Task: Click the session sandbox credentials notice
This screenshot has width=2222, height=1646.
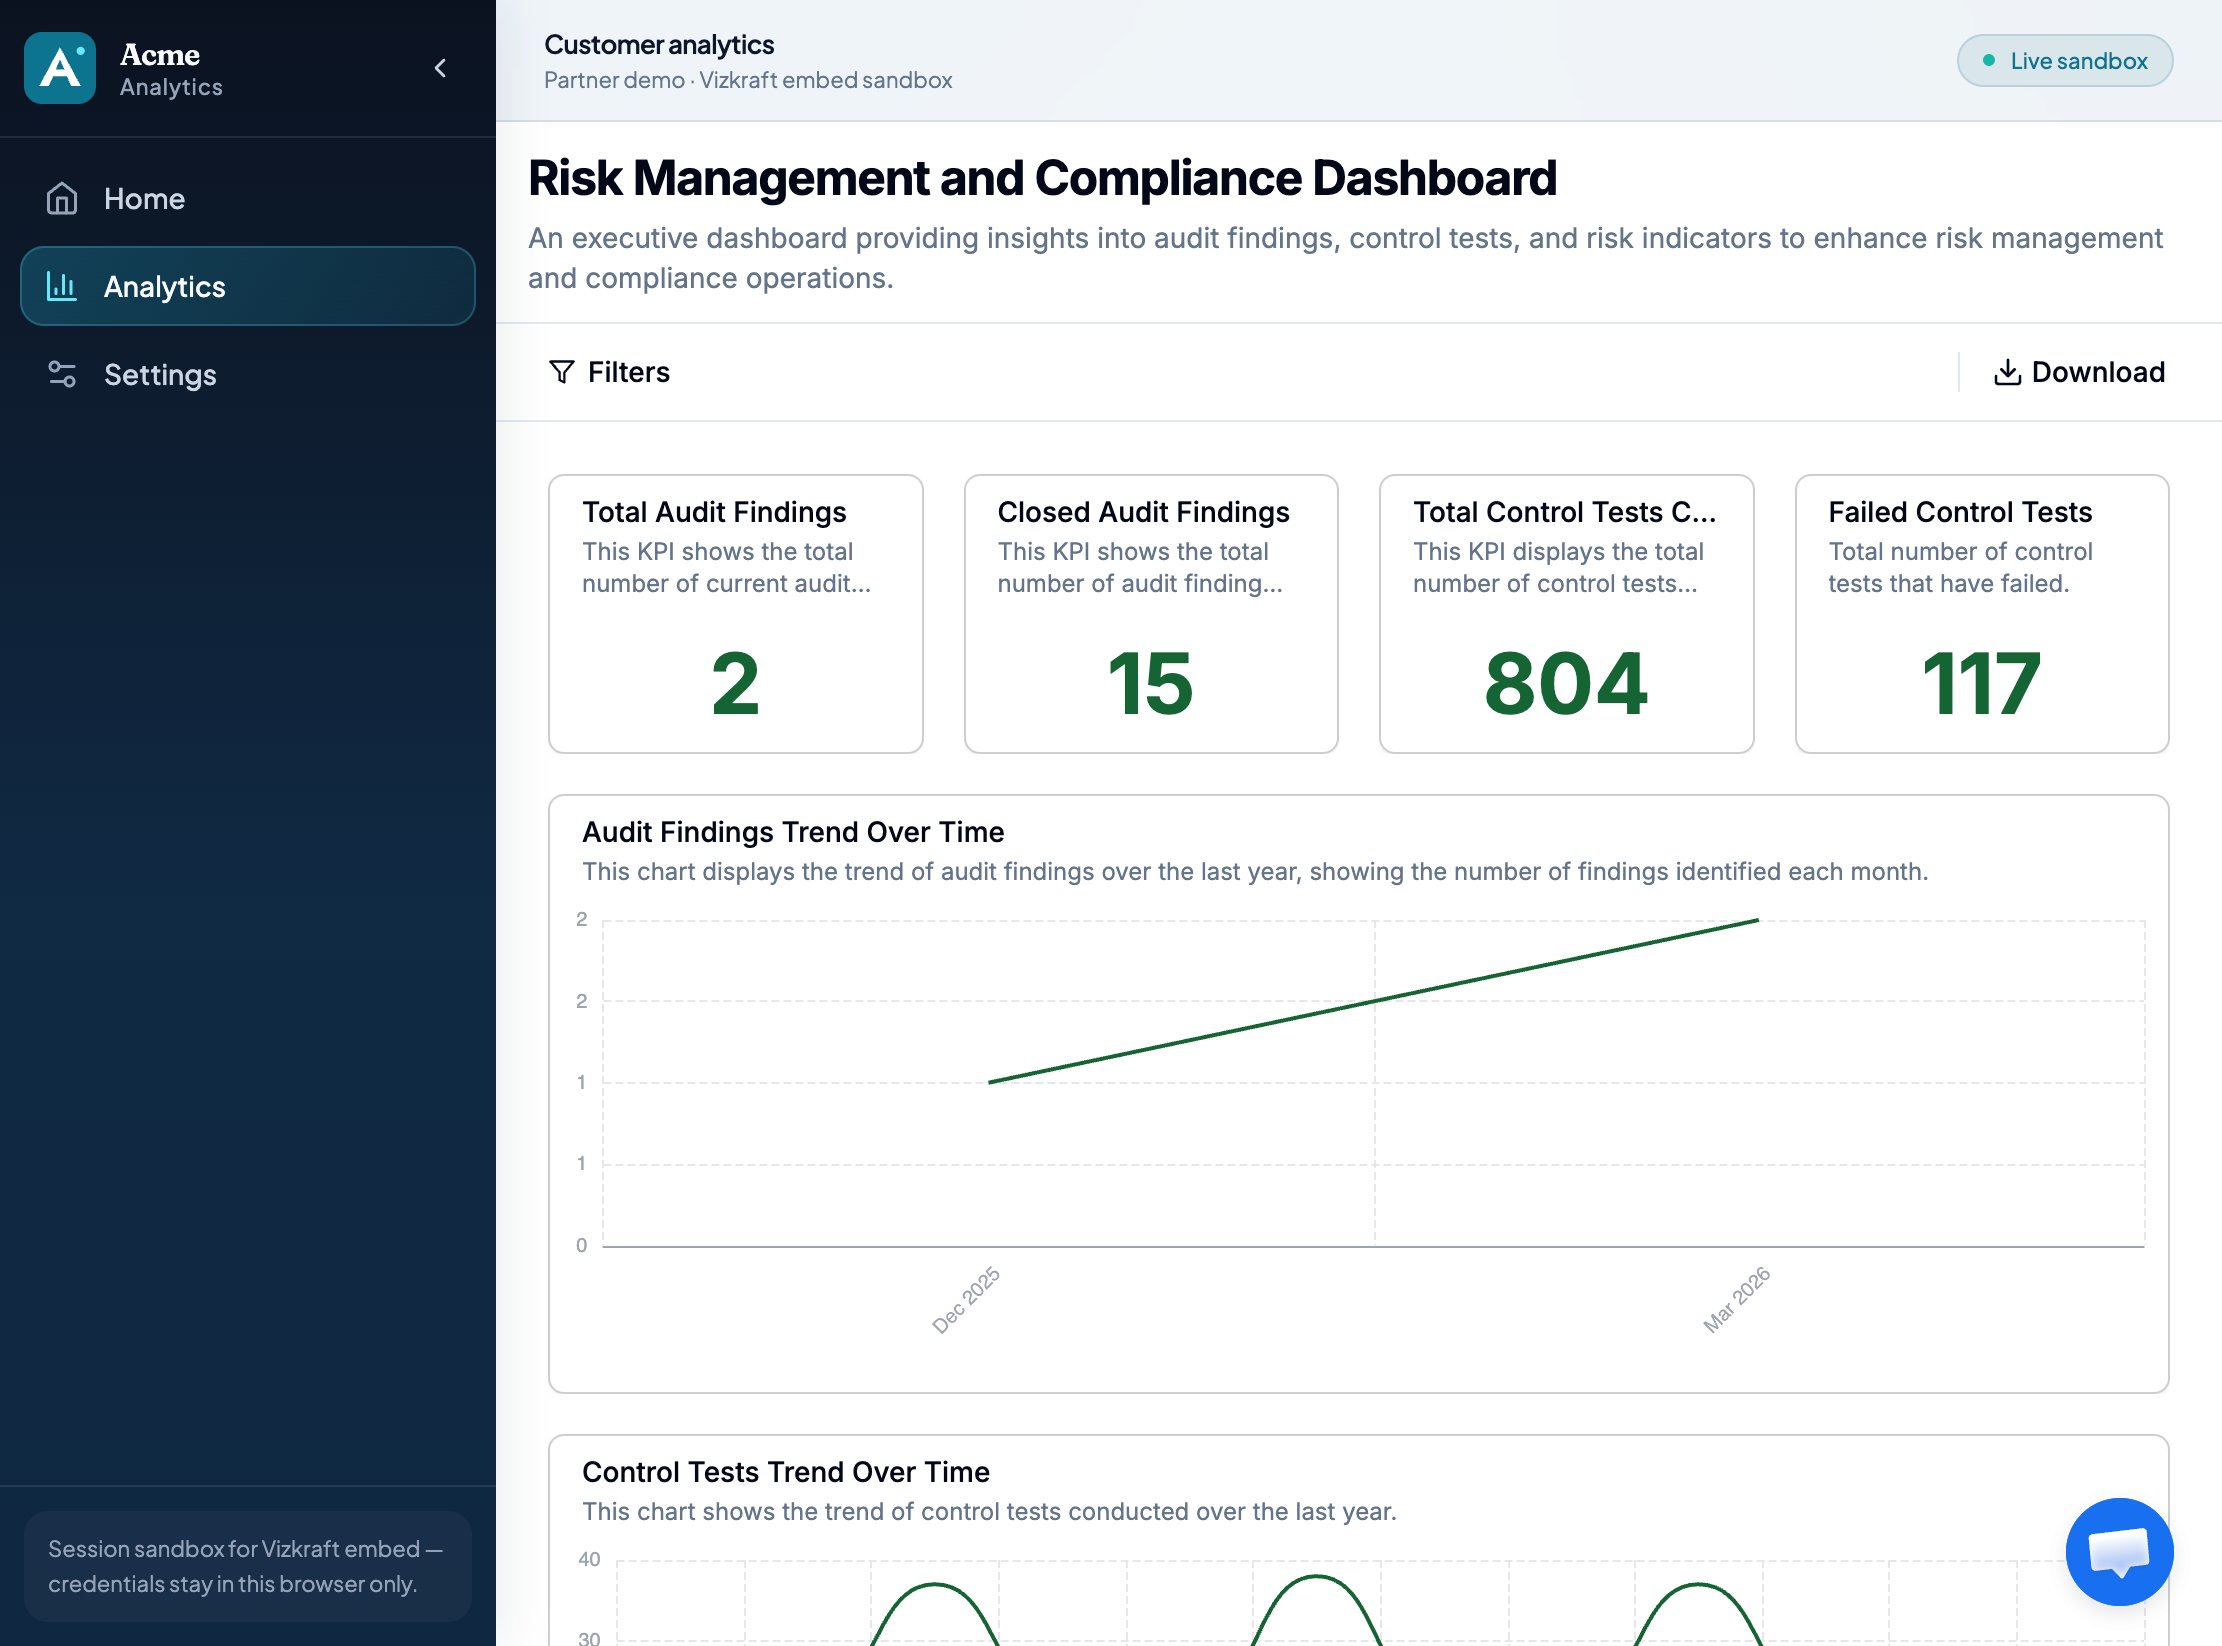Action: pyautogui.click(x=247, y=1566)
